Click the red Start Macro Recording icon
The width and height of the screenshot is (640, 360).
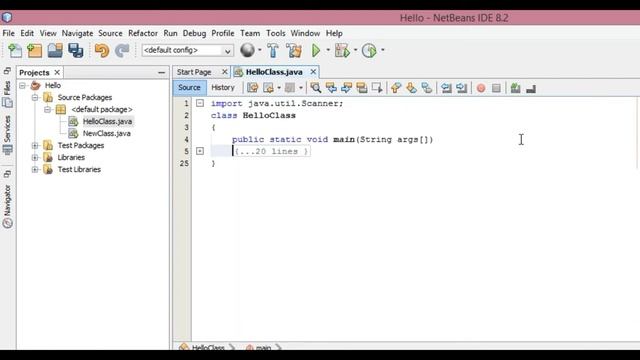tap(481, 88)
